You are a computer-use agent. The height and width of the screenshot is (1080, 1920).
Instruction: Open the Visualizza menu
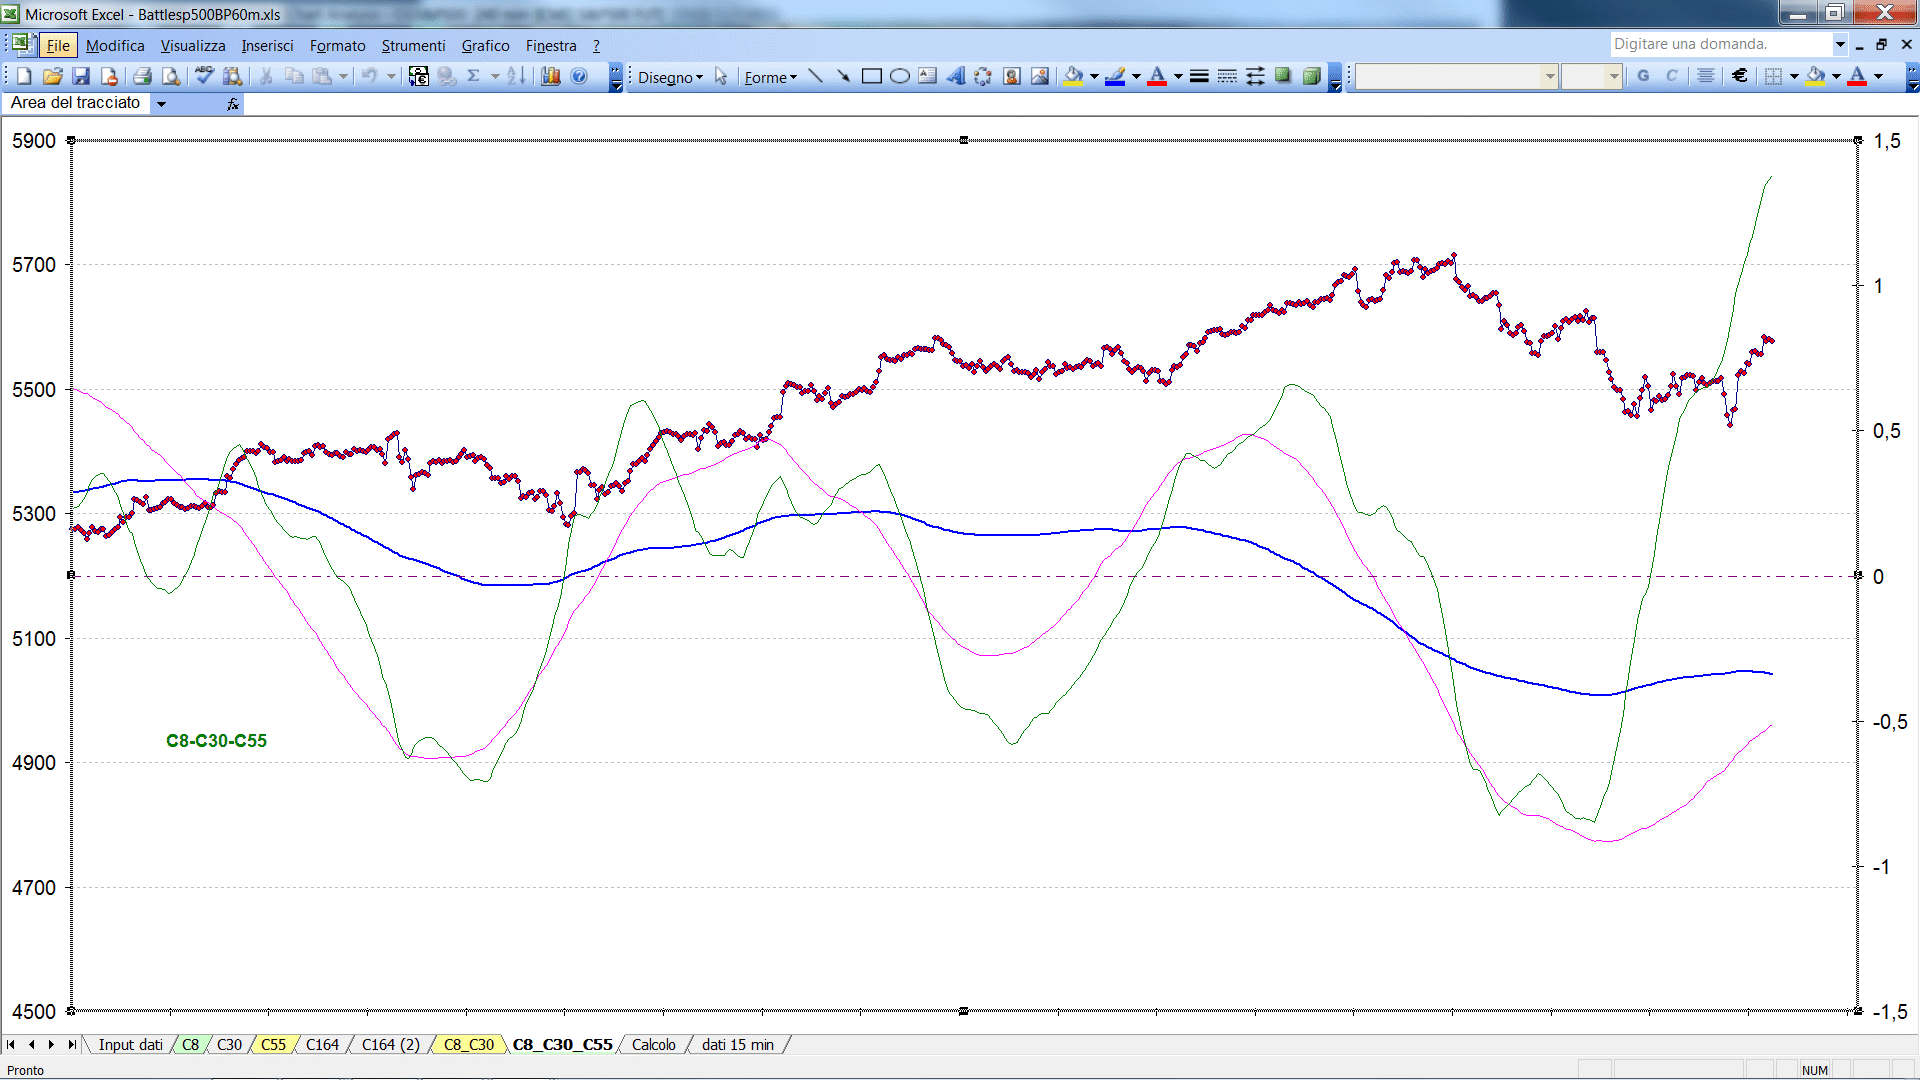[x=193, y=45]
